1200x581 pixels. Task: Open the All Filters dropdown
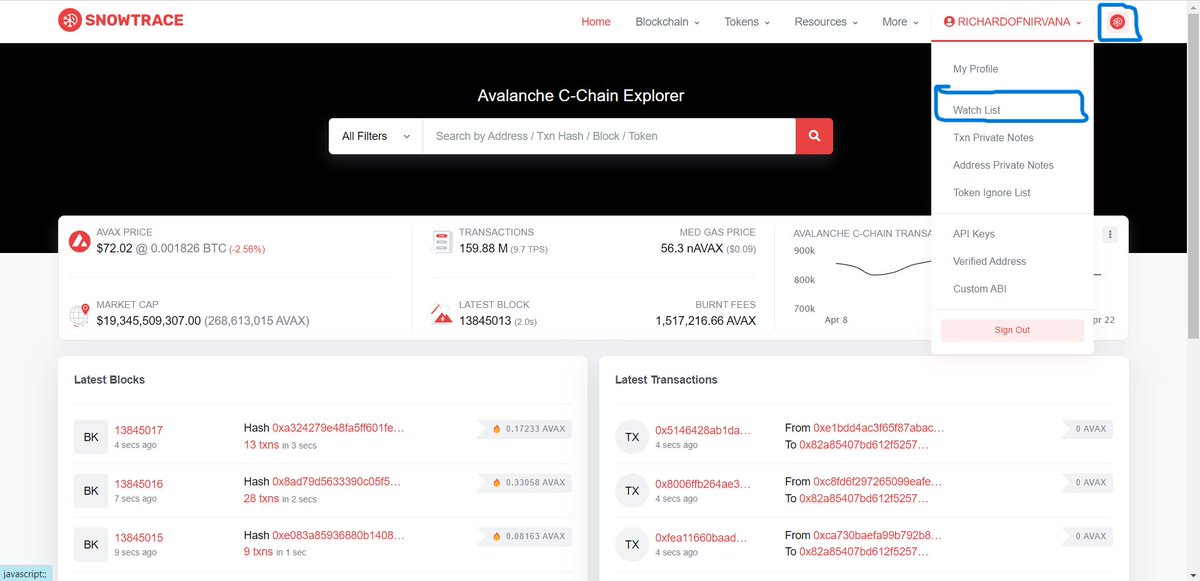click(376, 136)
